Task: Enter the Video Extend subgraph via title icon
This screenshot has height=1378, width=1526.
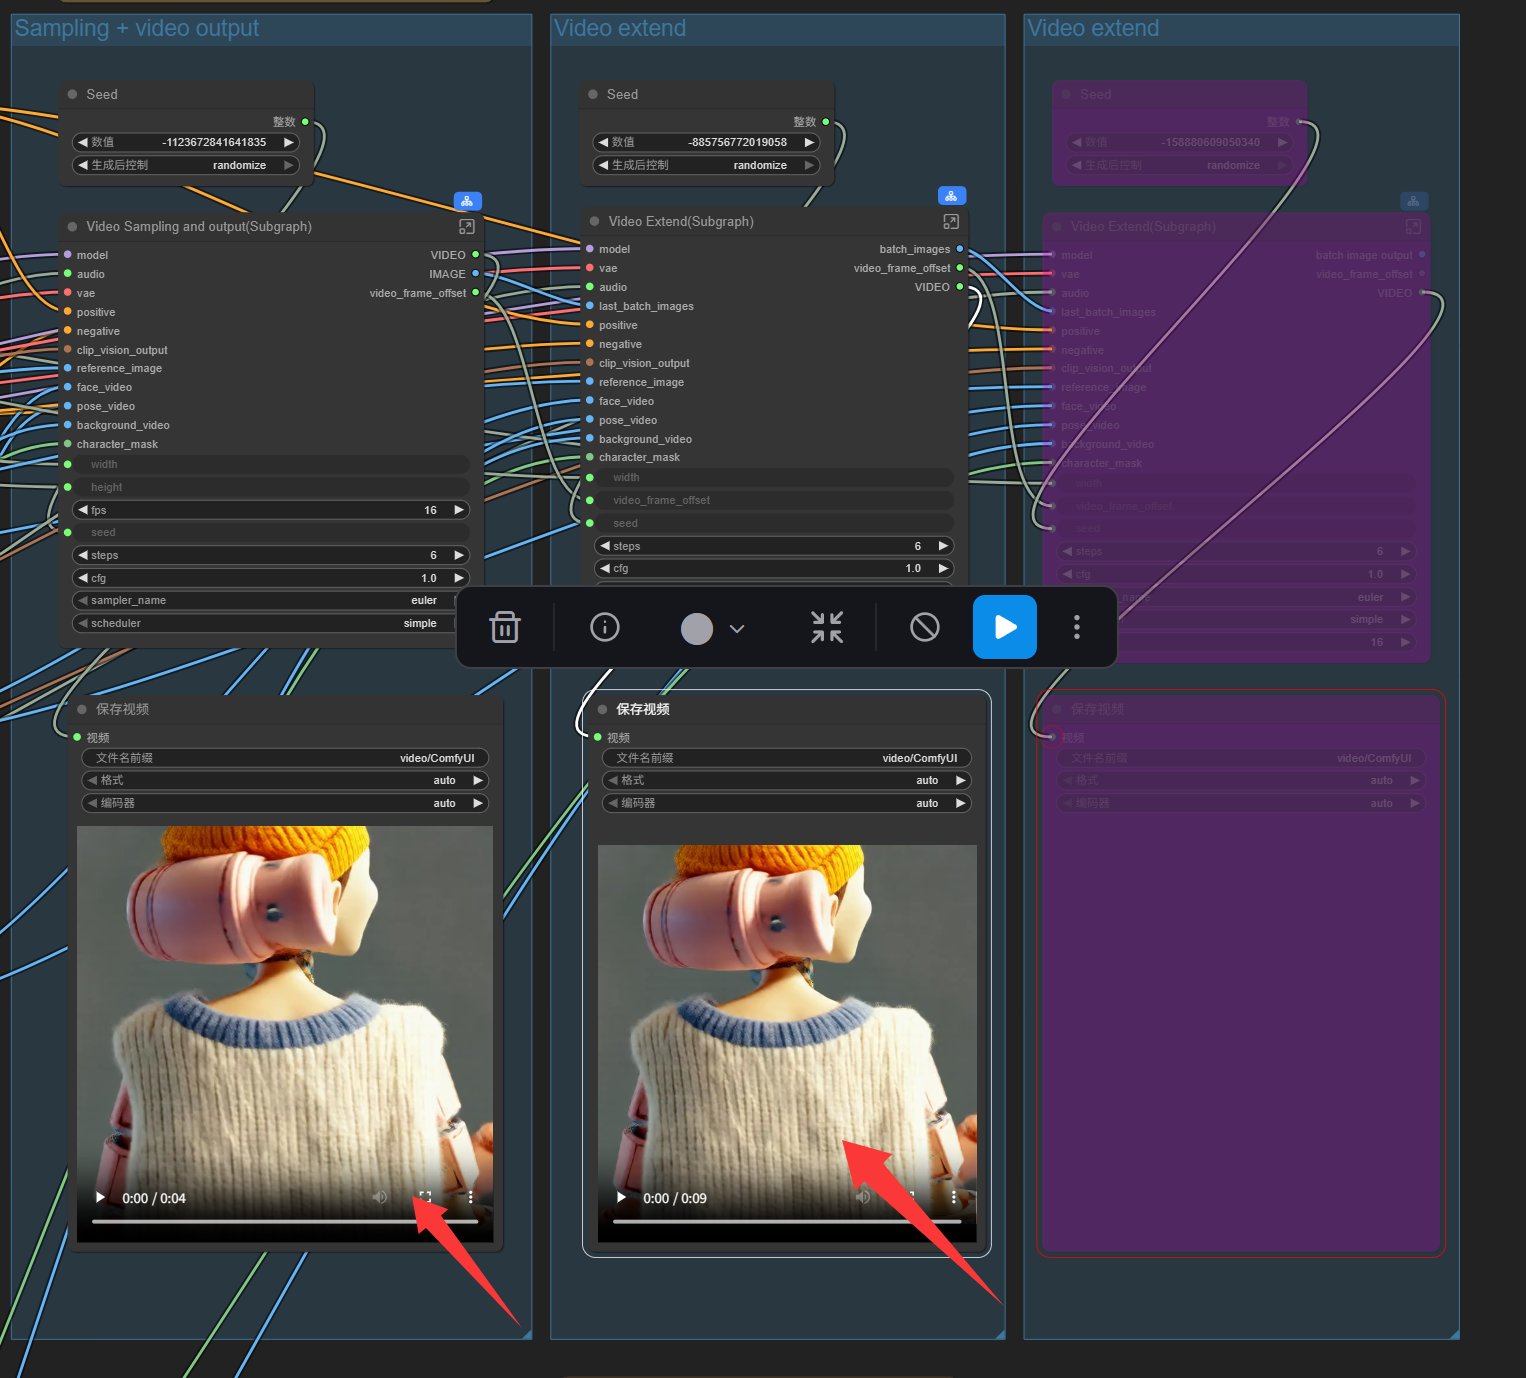Action: [x=950, y=221]
